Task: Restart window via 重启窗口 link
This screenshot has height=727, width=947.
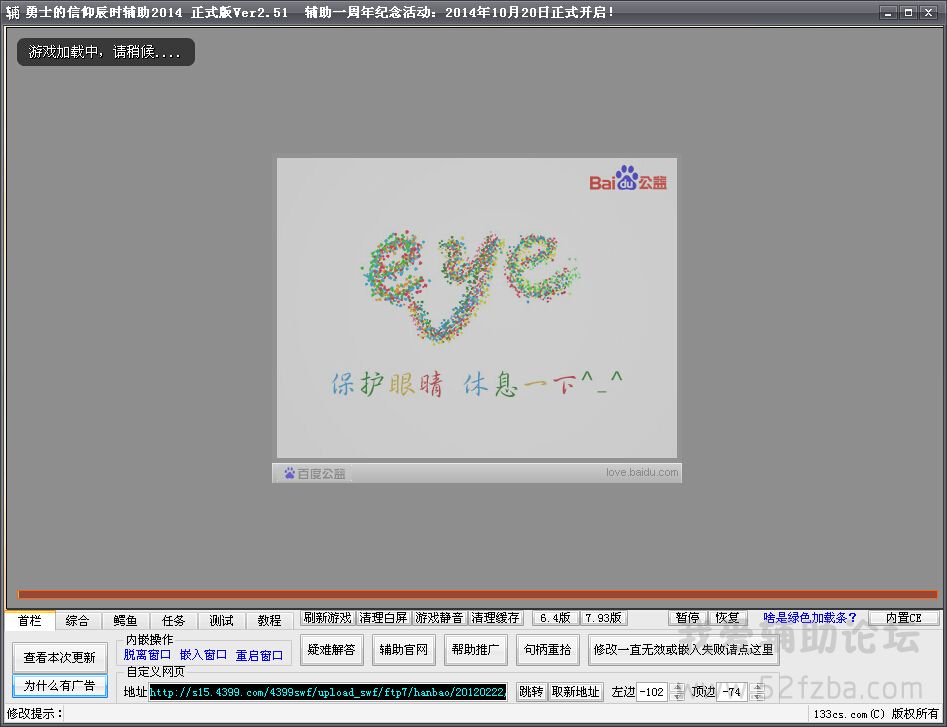Action: [x=259, y=655]
